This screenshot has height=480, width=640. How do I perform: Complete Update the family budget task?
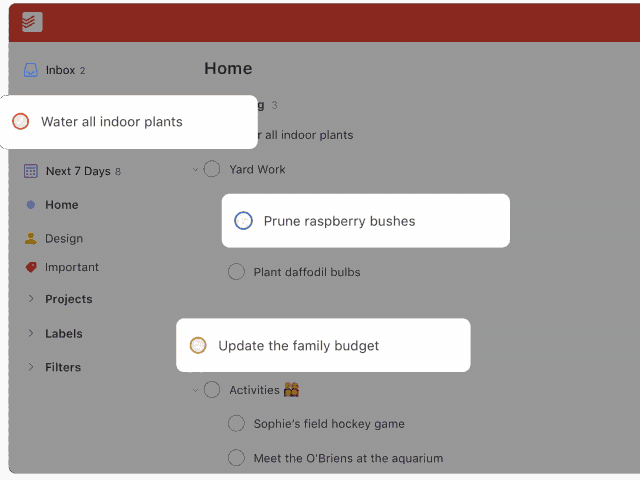pos(198,345)
